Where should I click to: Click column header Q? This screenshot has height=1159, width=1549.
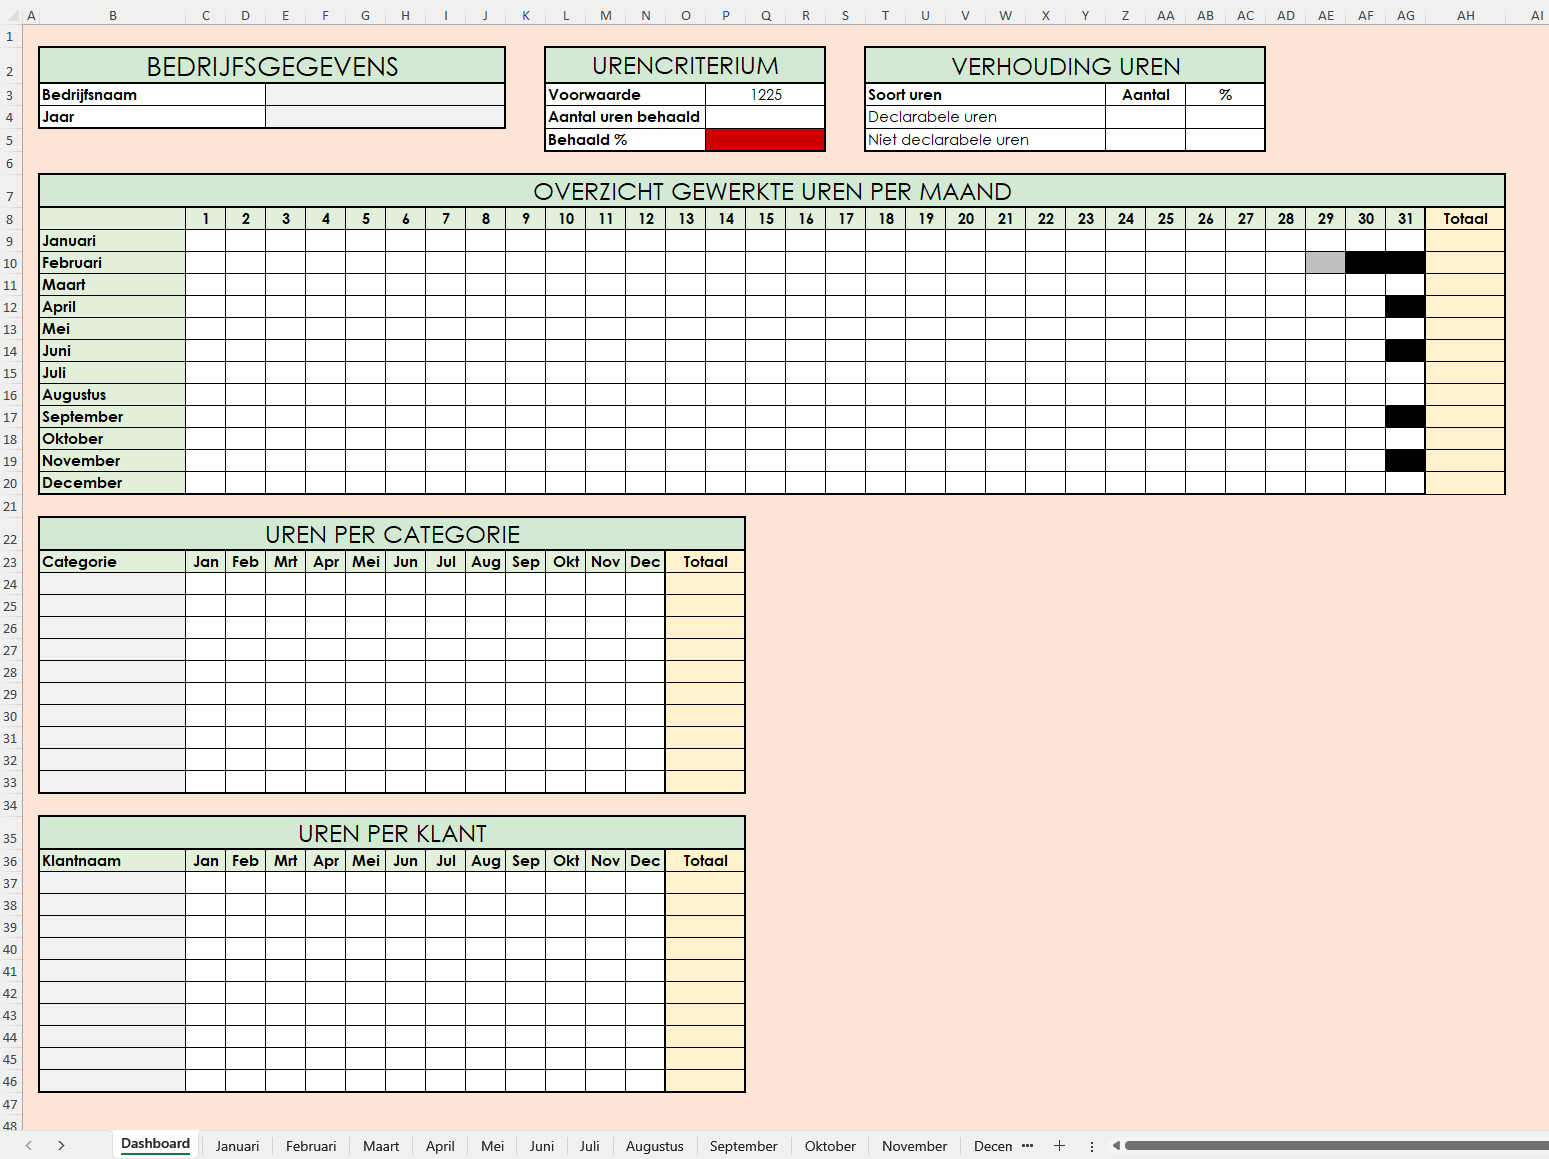point(766,15)
